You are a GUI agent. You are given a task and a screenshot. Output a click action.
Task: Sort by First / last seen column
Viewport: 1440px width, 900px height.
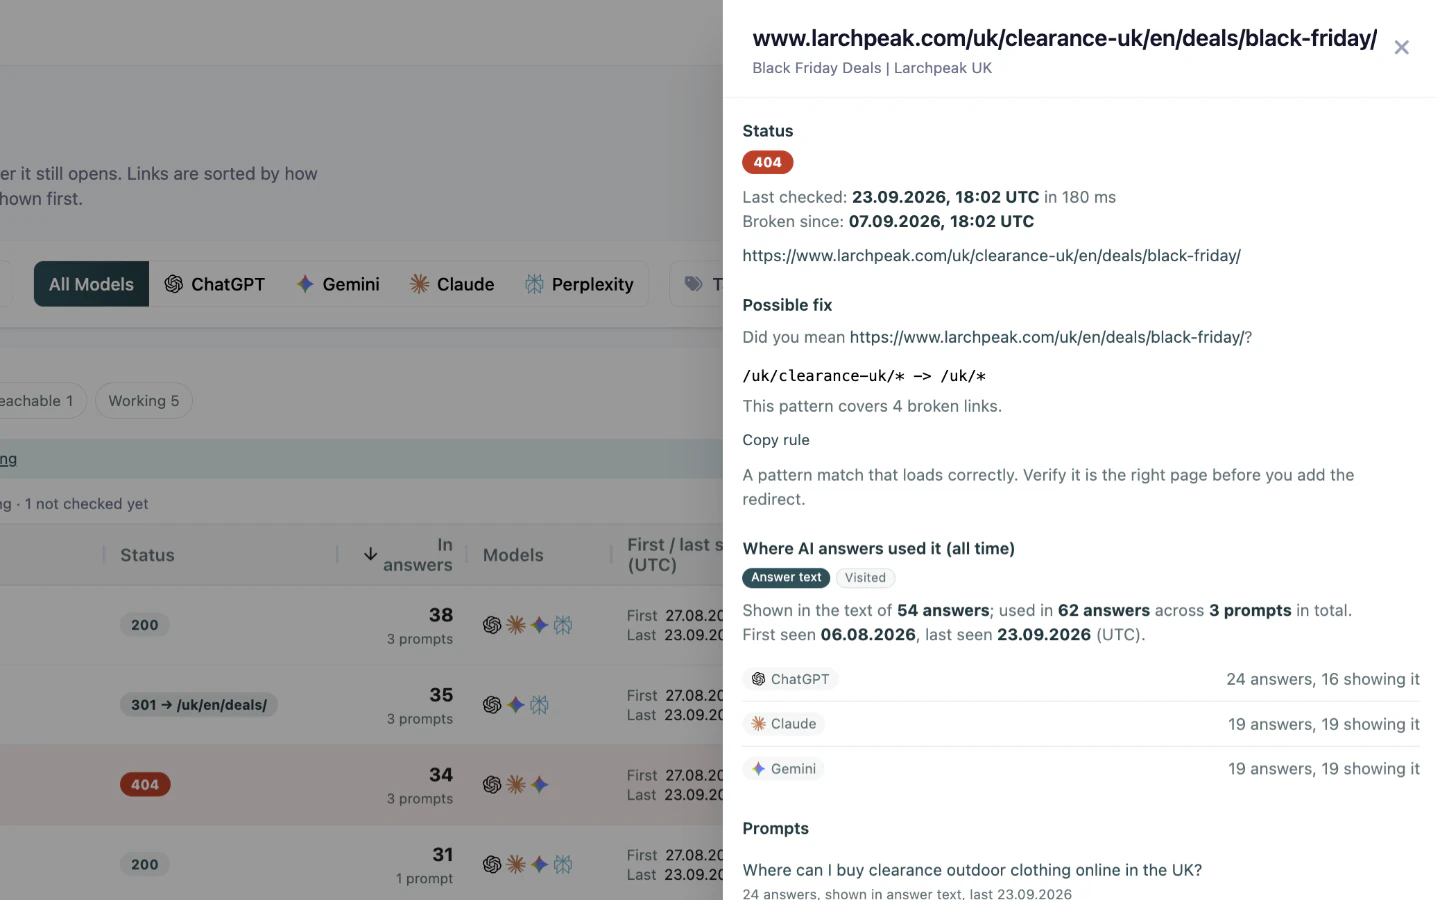click(x=674, y=554)
